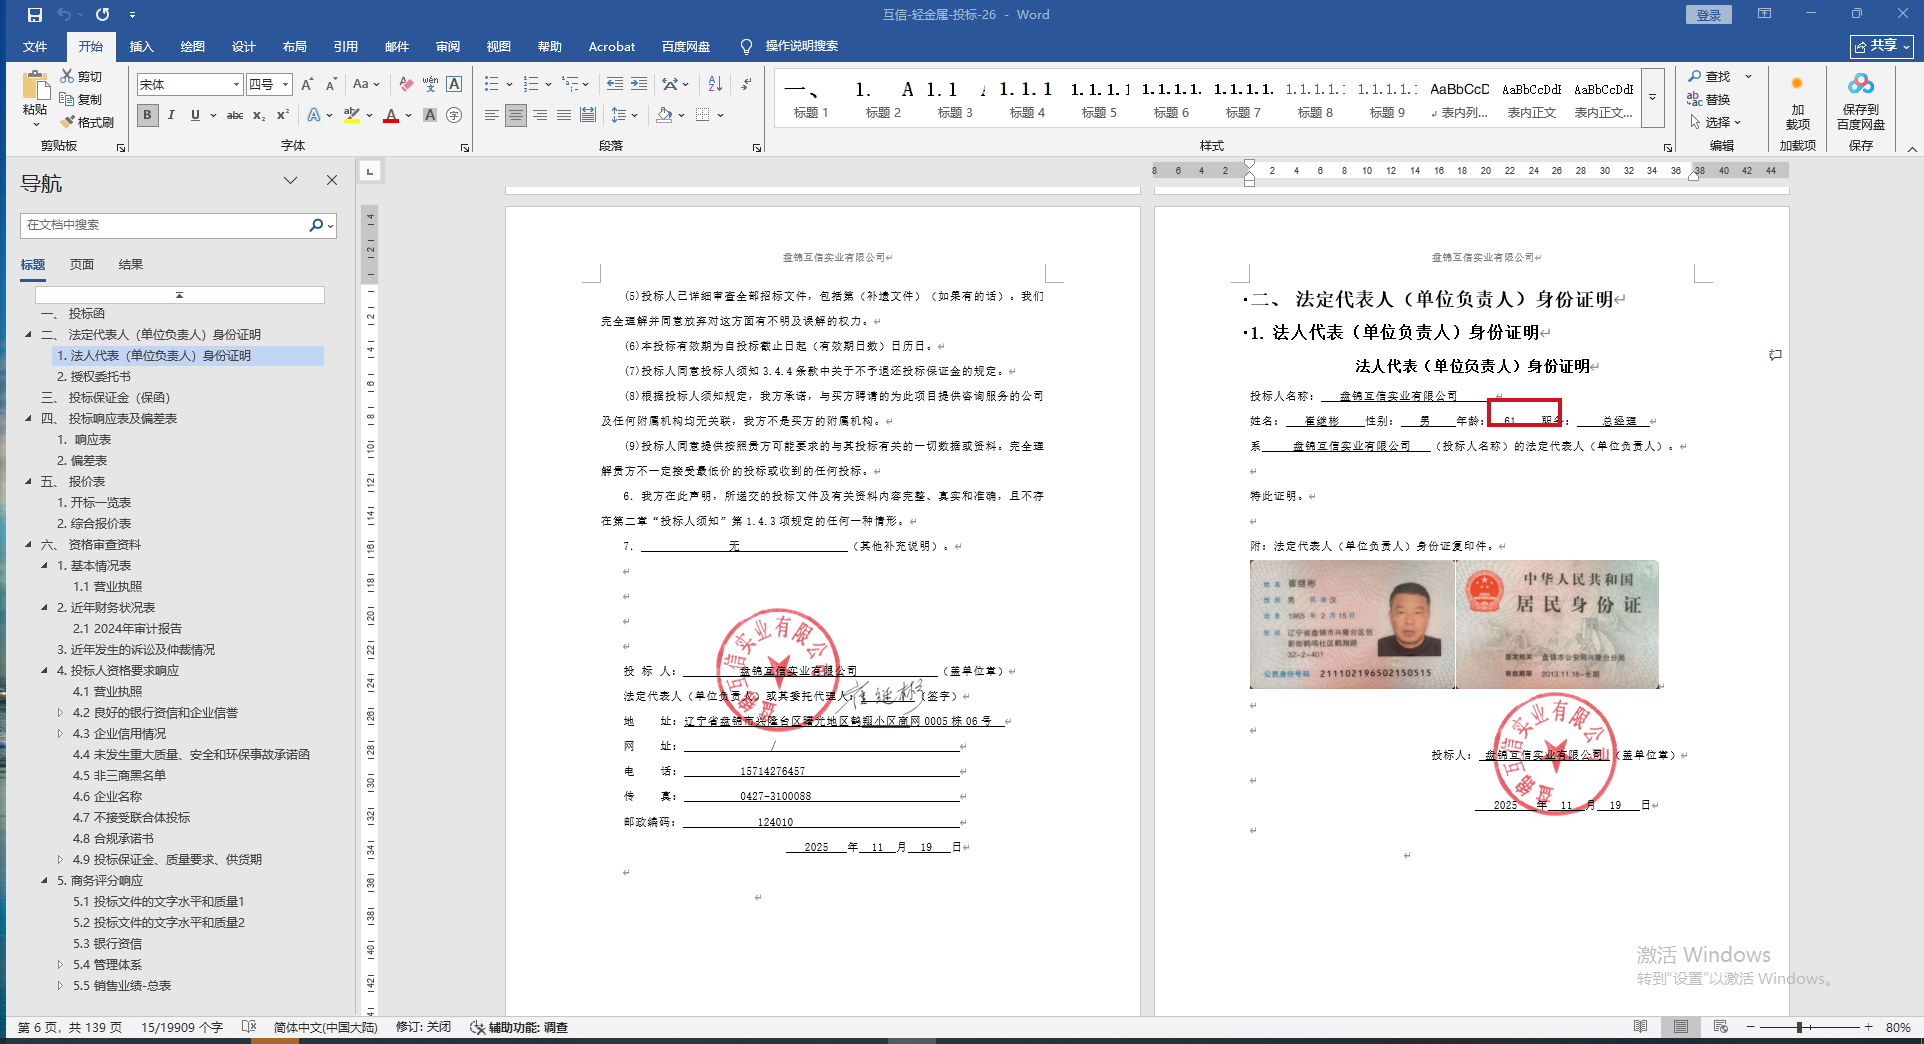Open the Navigation pane options dropdown

pyautogui.click(x=290, y=181)
